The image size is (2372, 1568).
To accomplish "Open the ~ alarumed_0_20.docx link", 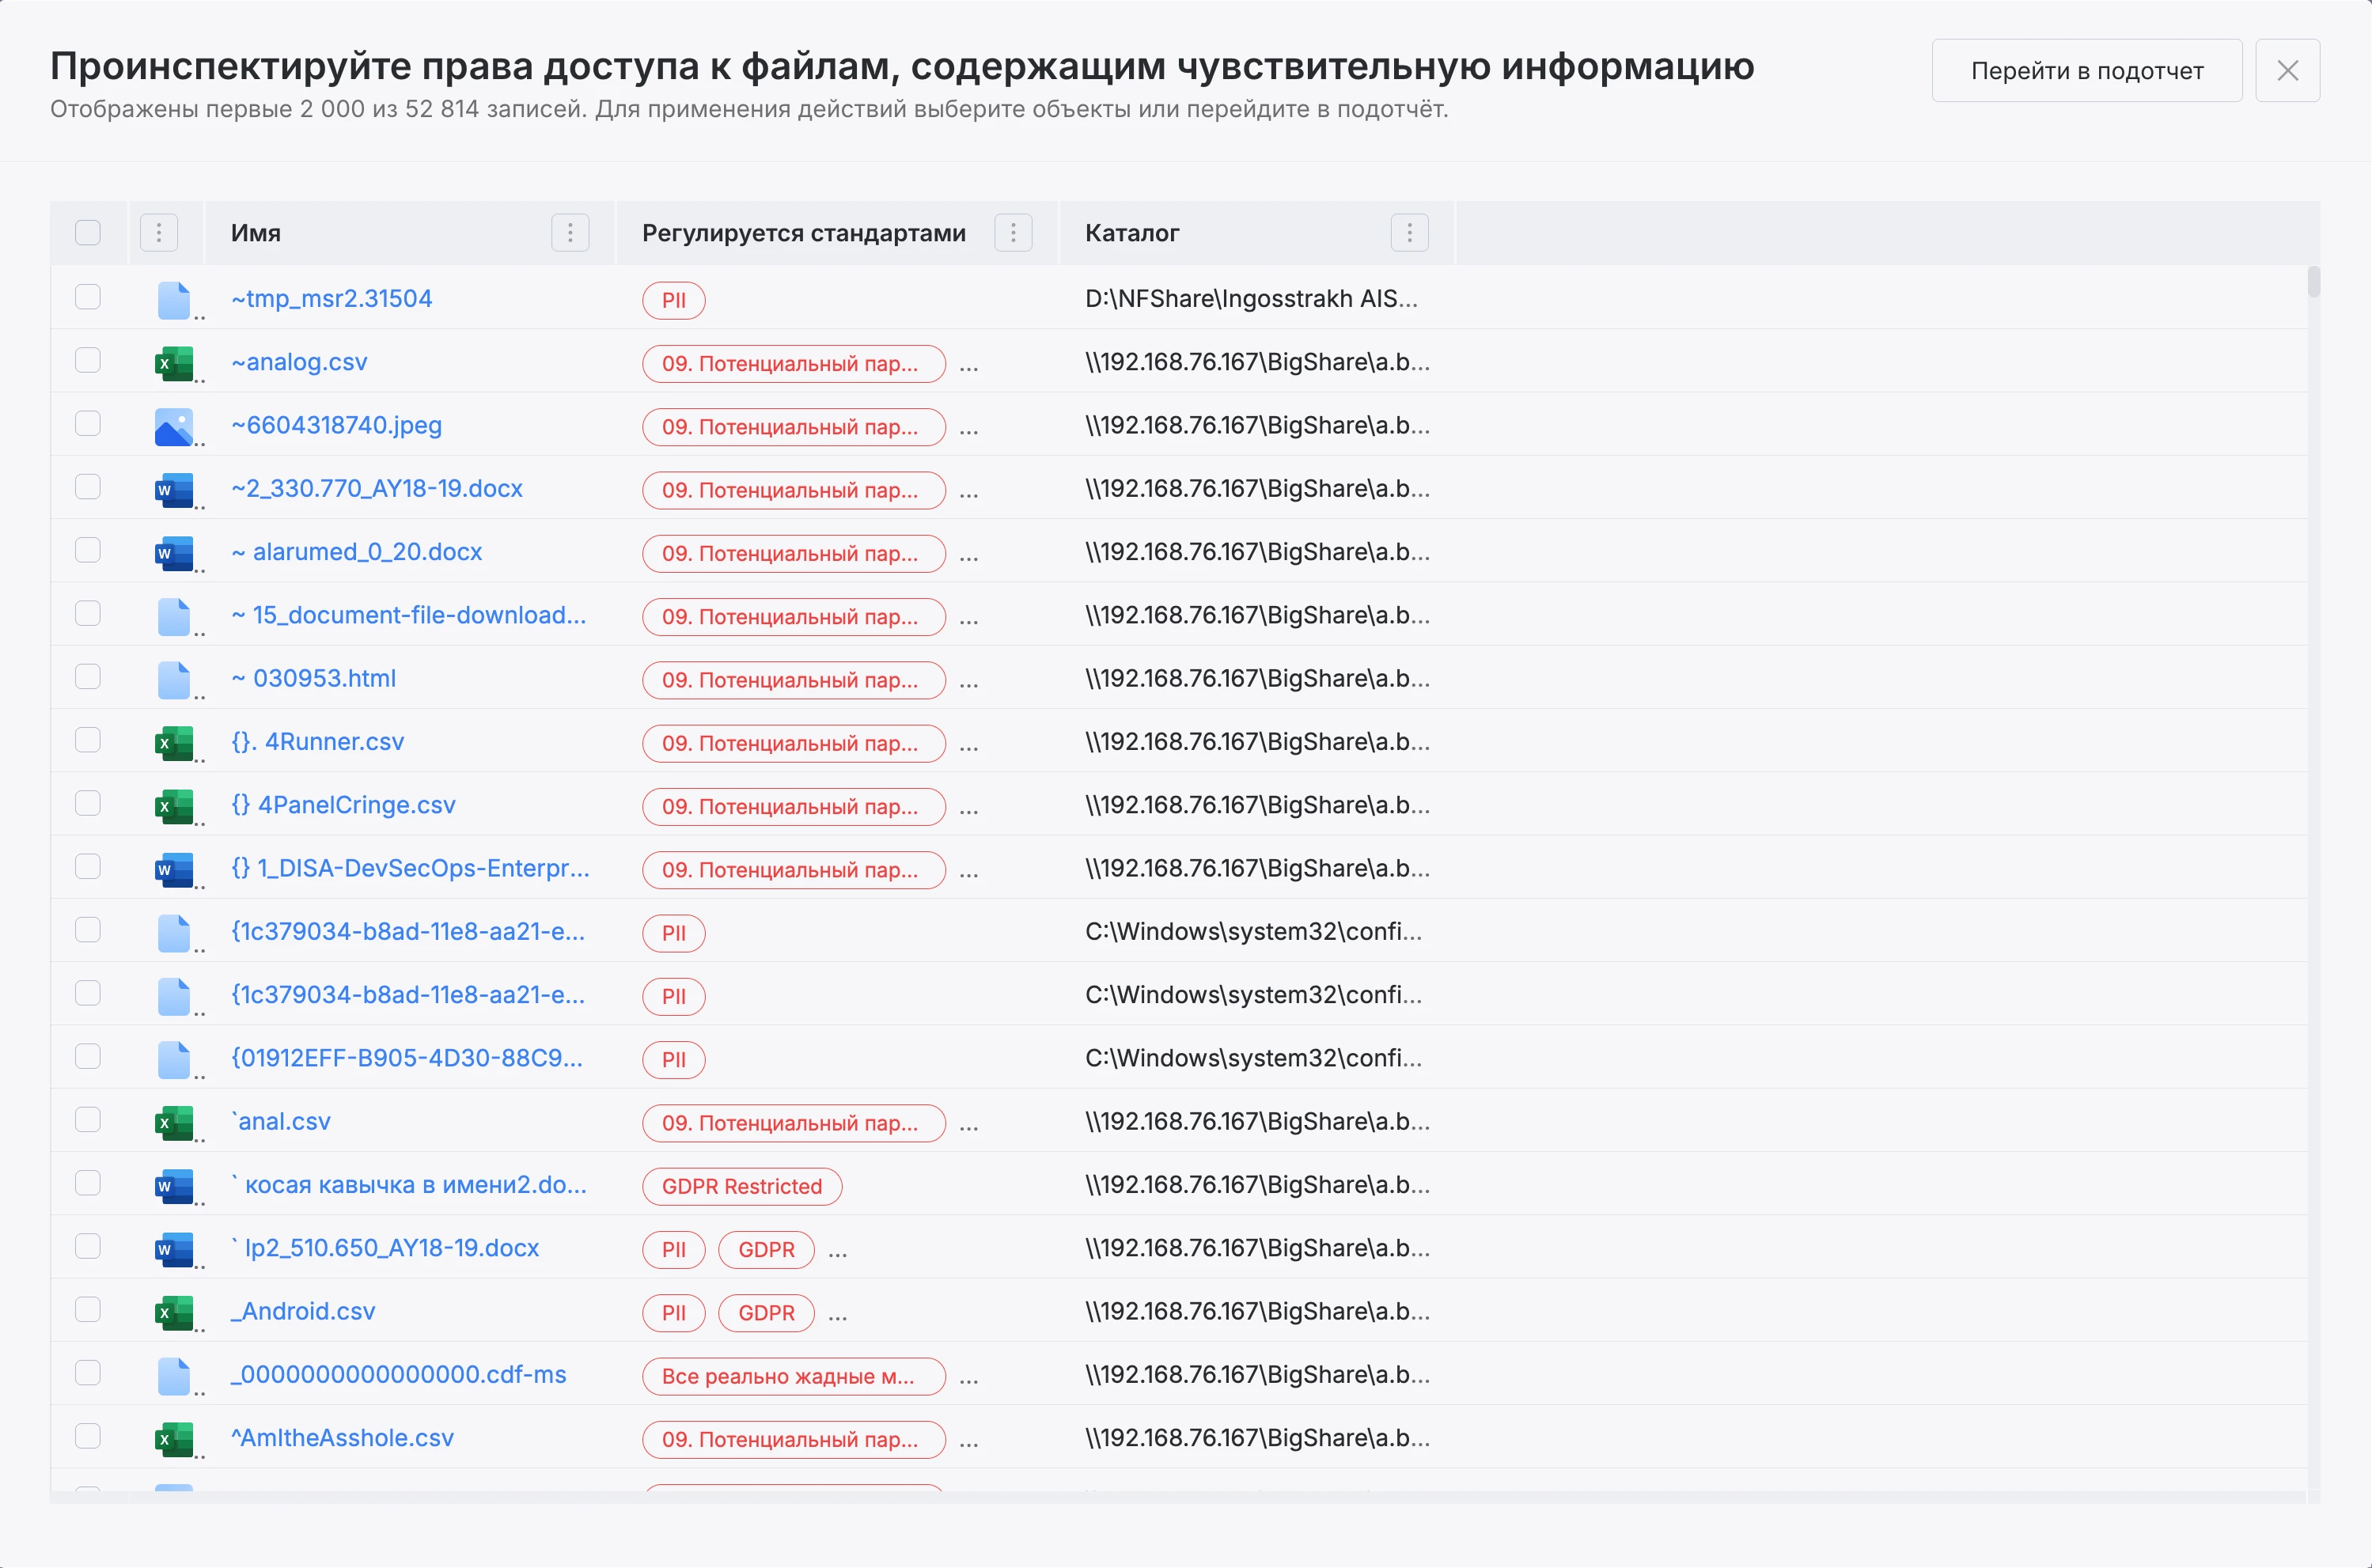I will coord(357,551).
